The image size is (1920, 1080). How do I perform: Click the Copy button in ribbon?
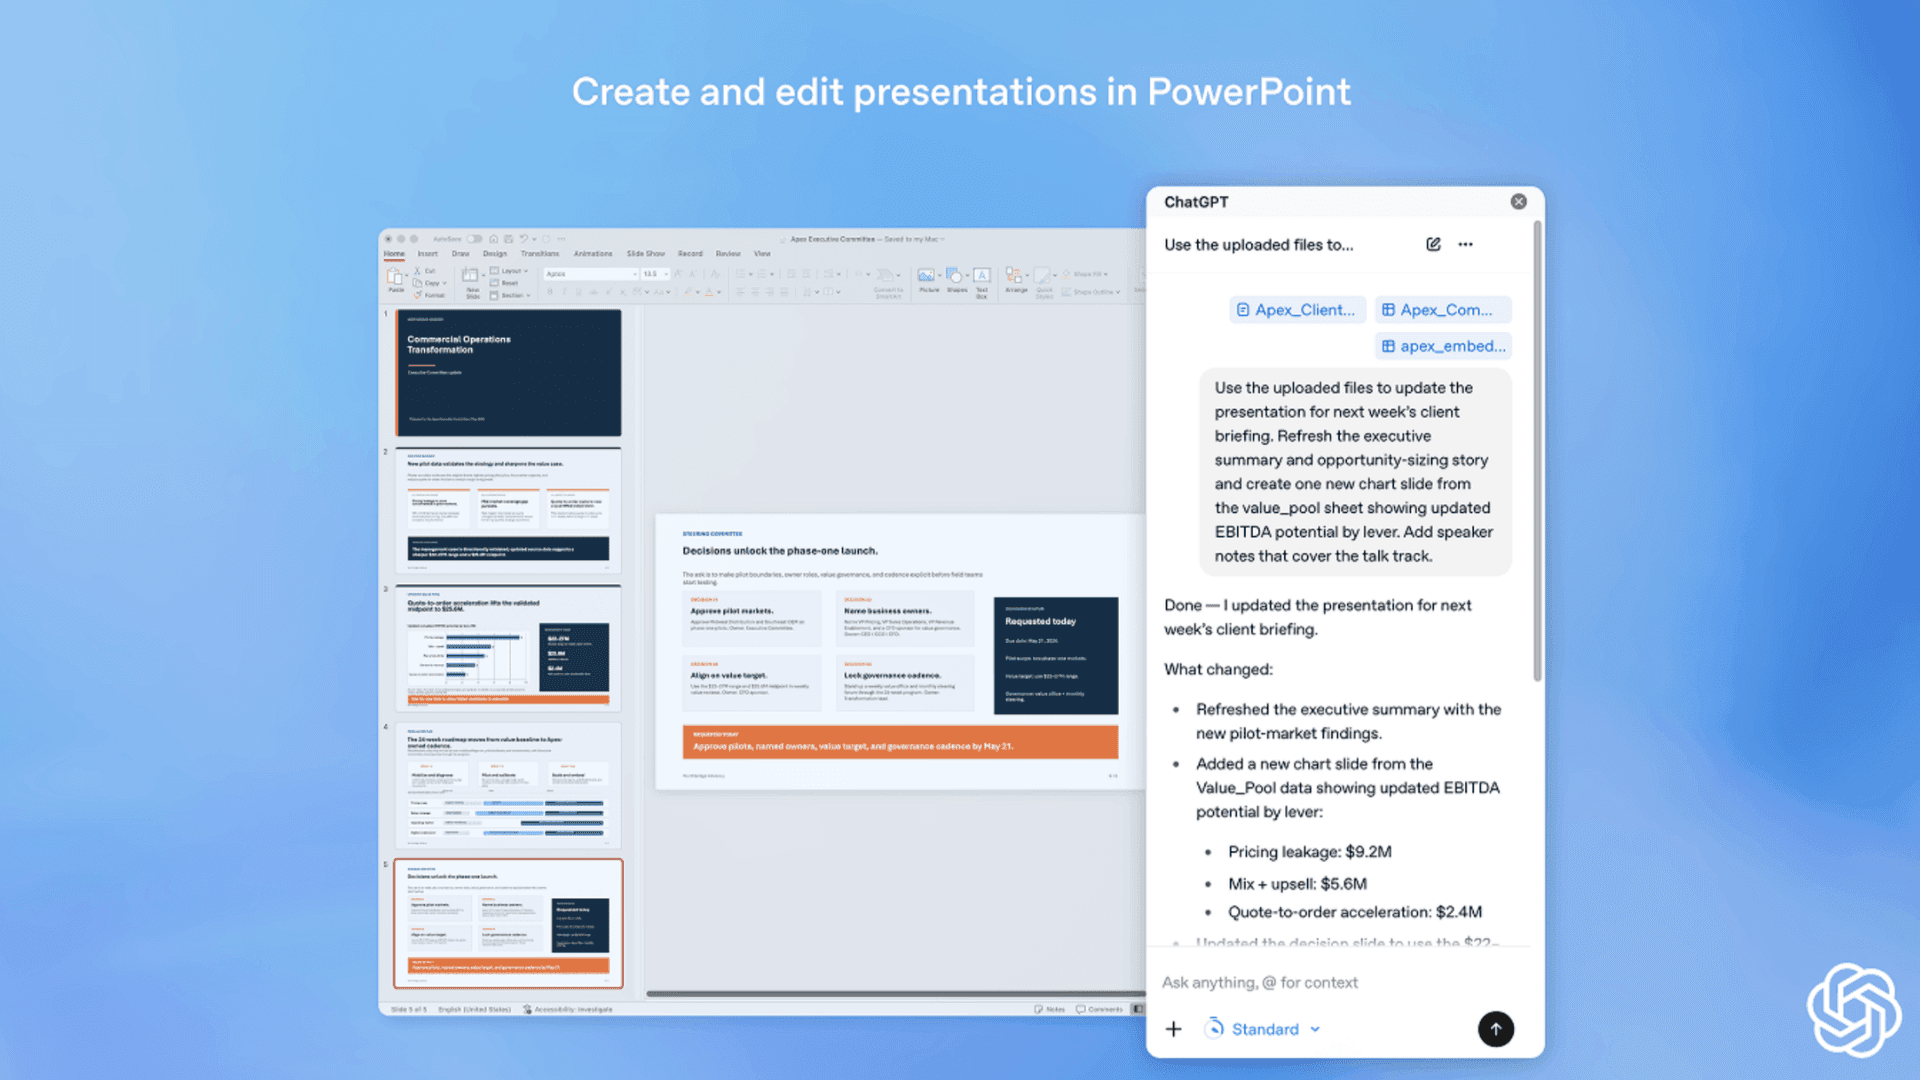[x=428, y=283]
